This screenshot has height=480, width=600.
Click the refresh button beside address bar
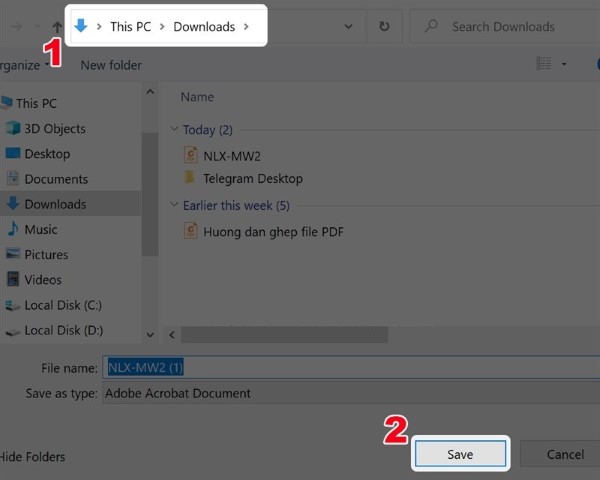384,26
